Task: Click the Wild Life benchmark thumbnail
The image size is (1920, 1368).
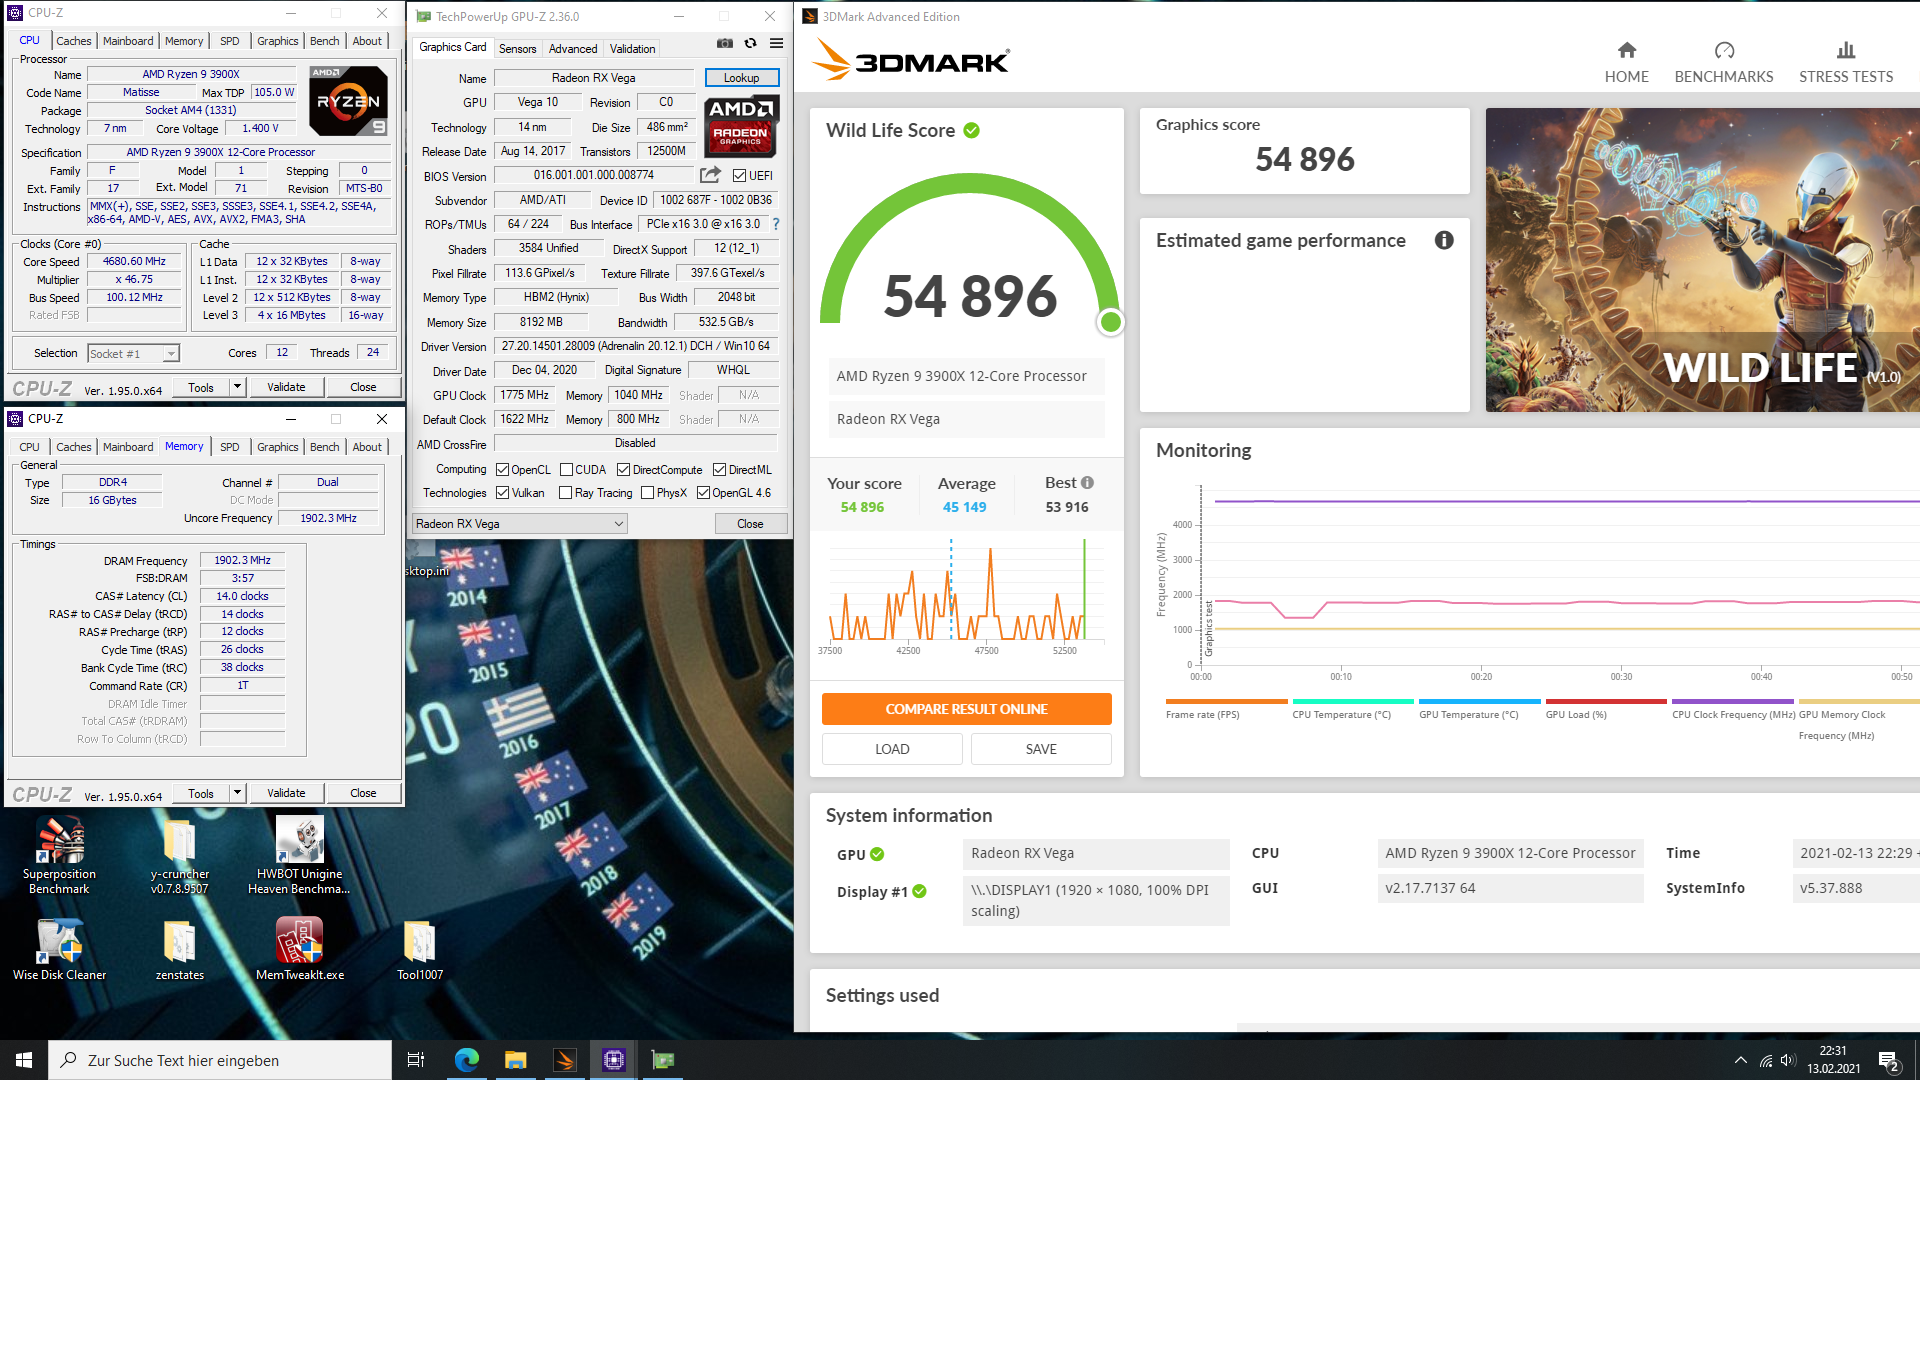Action: click(1702, 260)
